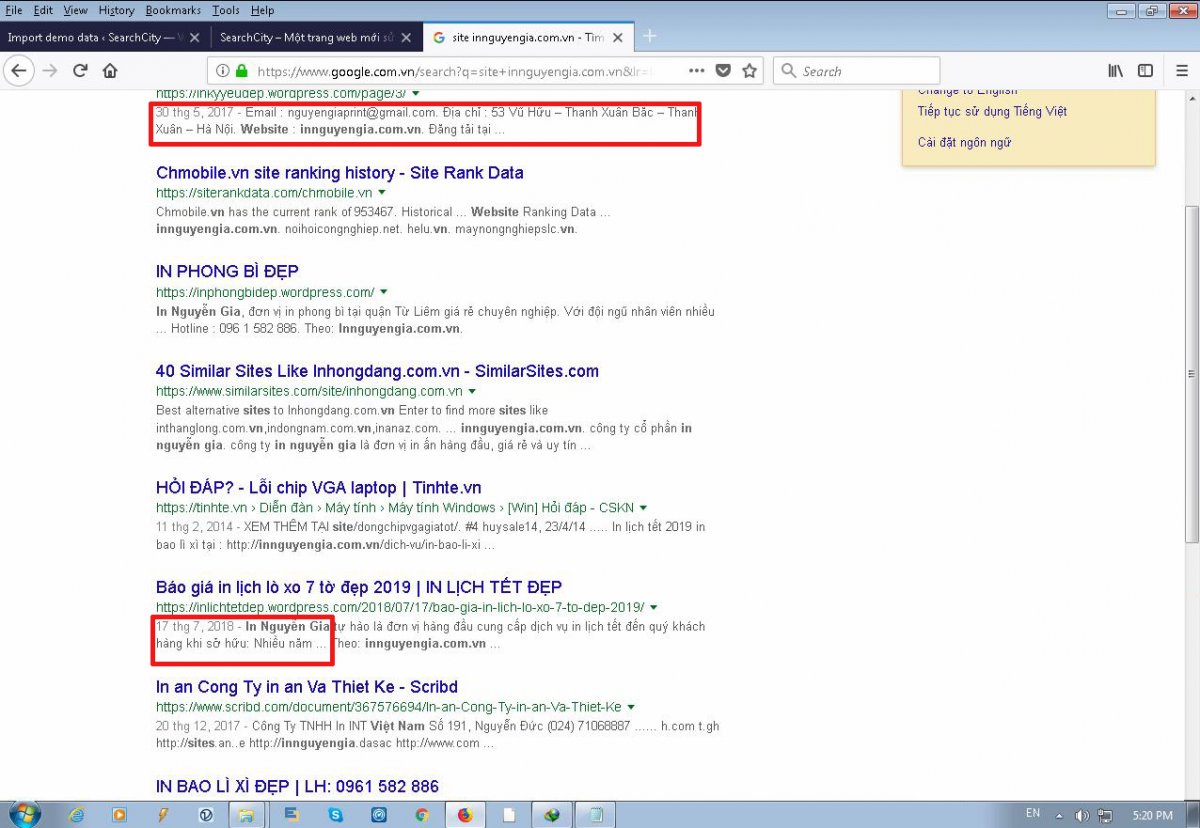Open the Edit menu
Viewport: 1200px width, 828px height.
click(x=43, y=10)
